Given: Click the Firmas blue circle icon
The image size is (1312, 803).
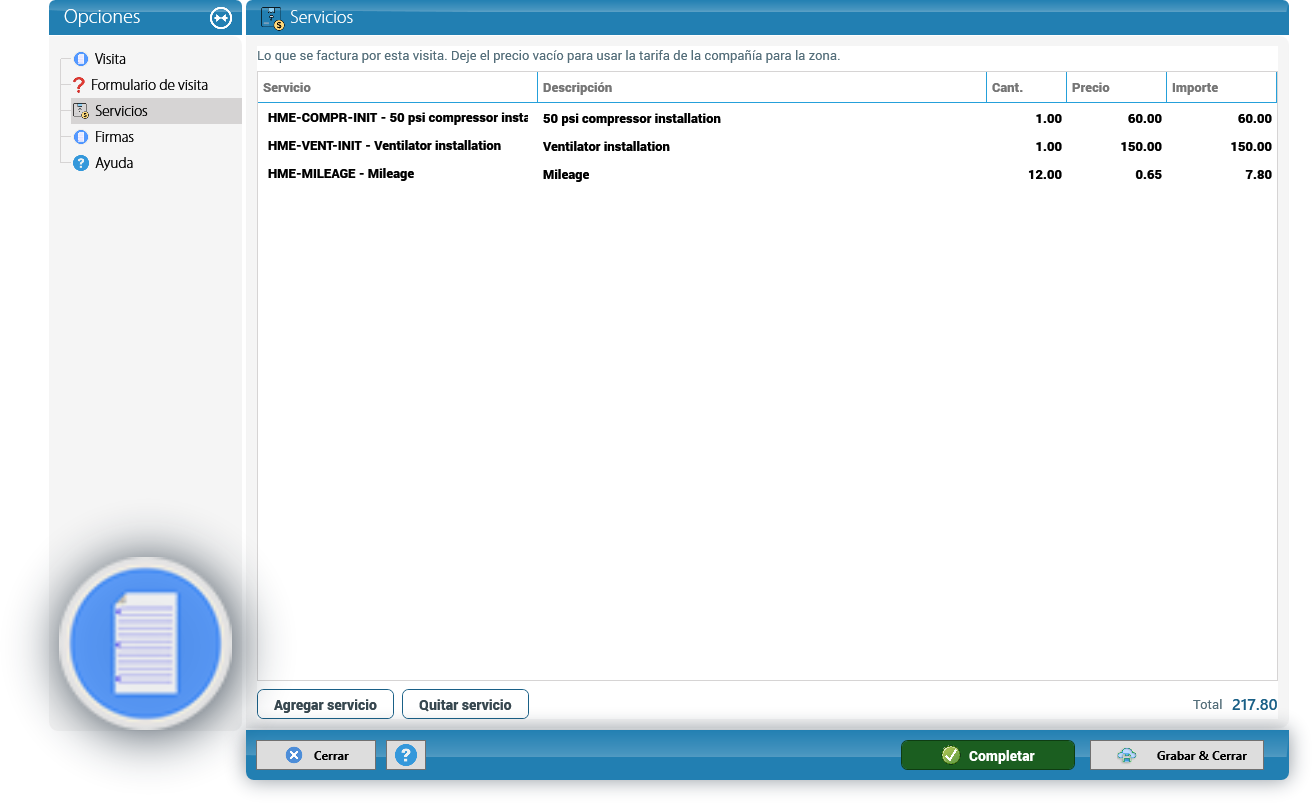Looking at the screenshot, I should (81, 137).
